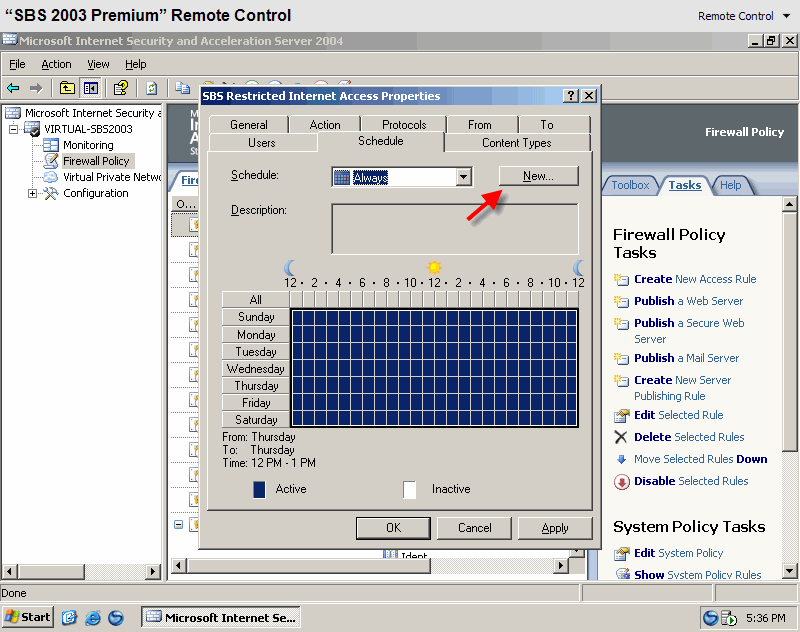
Task: Switch to the Content Types tab
Action: click(517, 143)
